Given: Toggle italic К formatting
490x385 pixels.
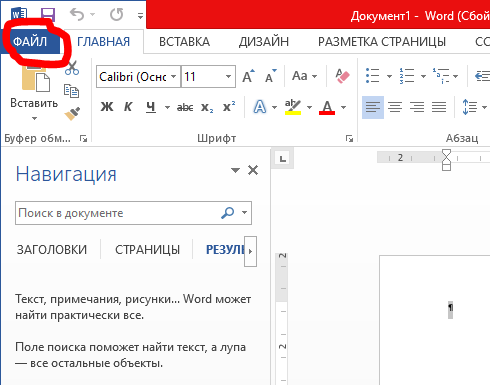Looking at the screenshot, I should tap(128, 107).
